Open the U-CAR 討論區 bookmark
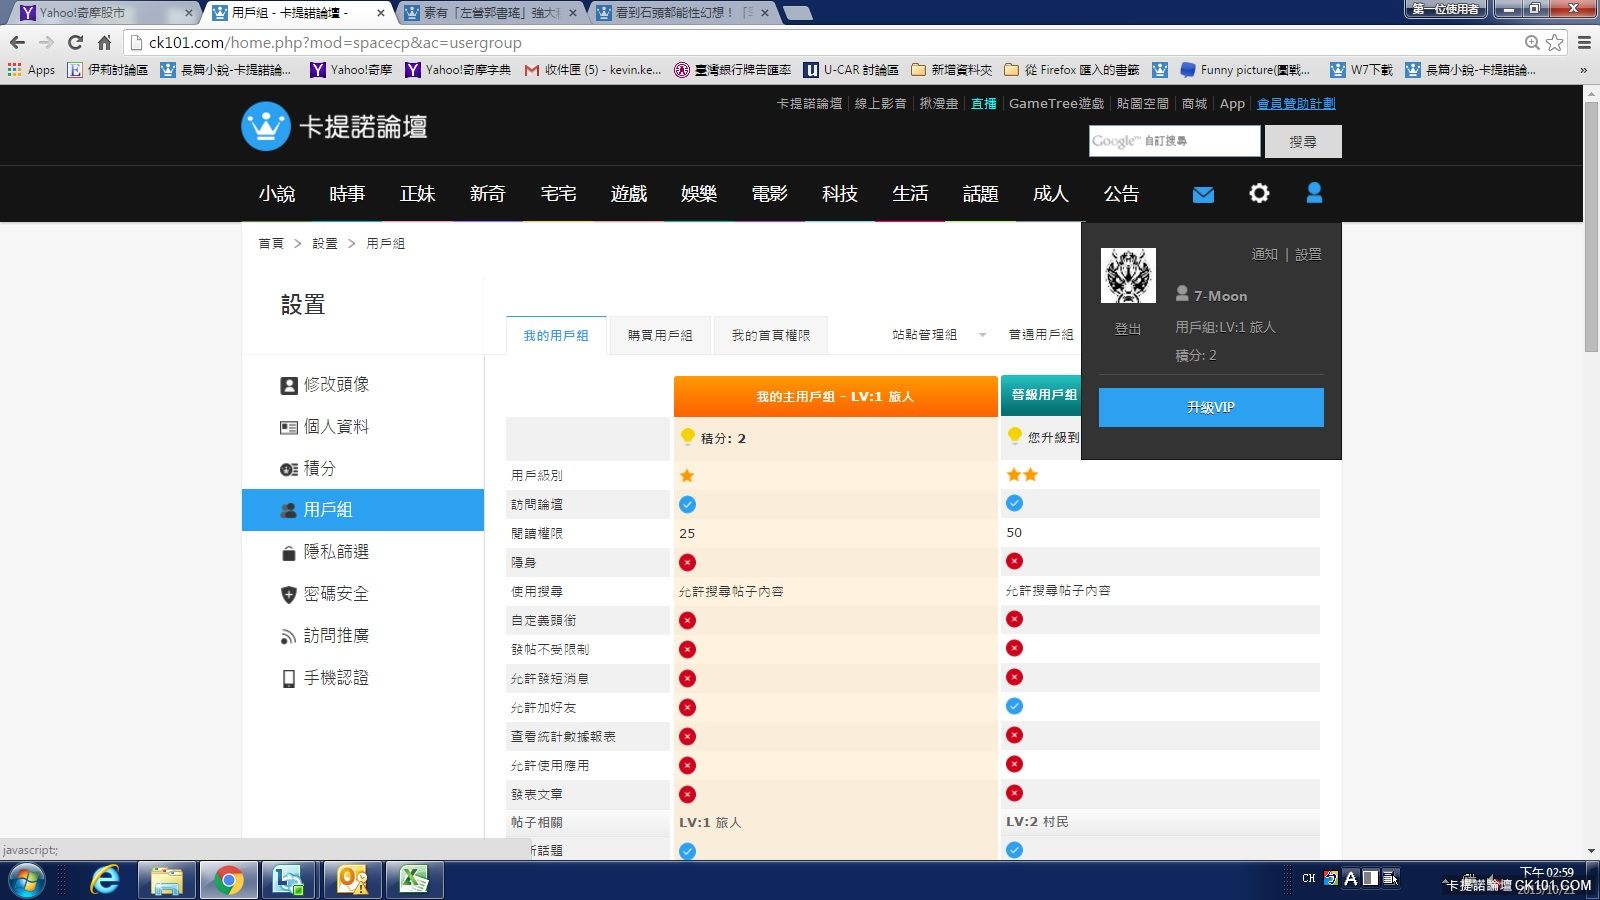This screenshot has height=900, width=1600. (851, 70)
